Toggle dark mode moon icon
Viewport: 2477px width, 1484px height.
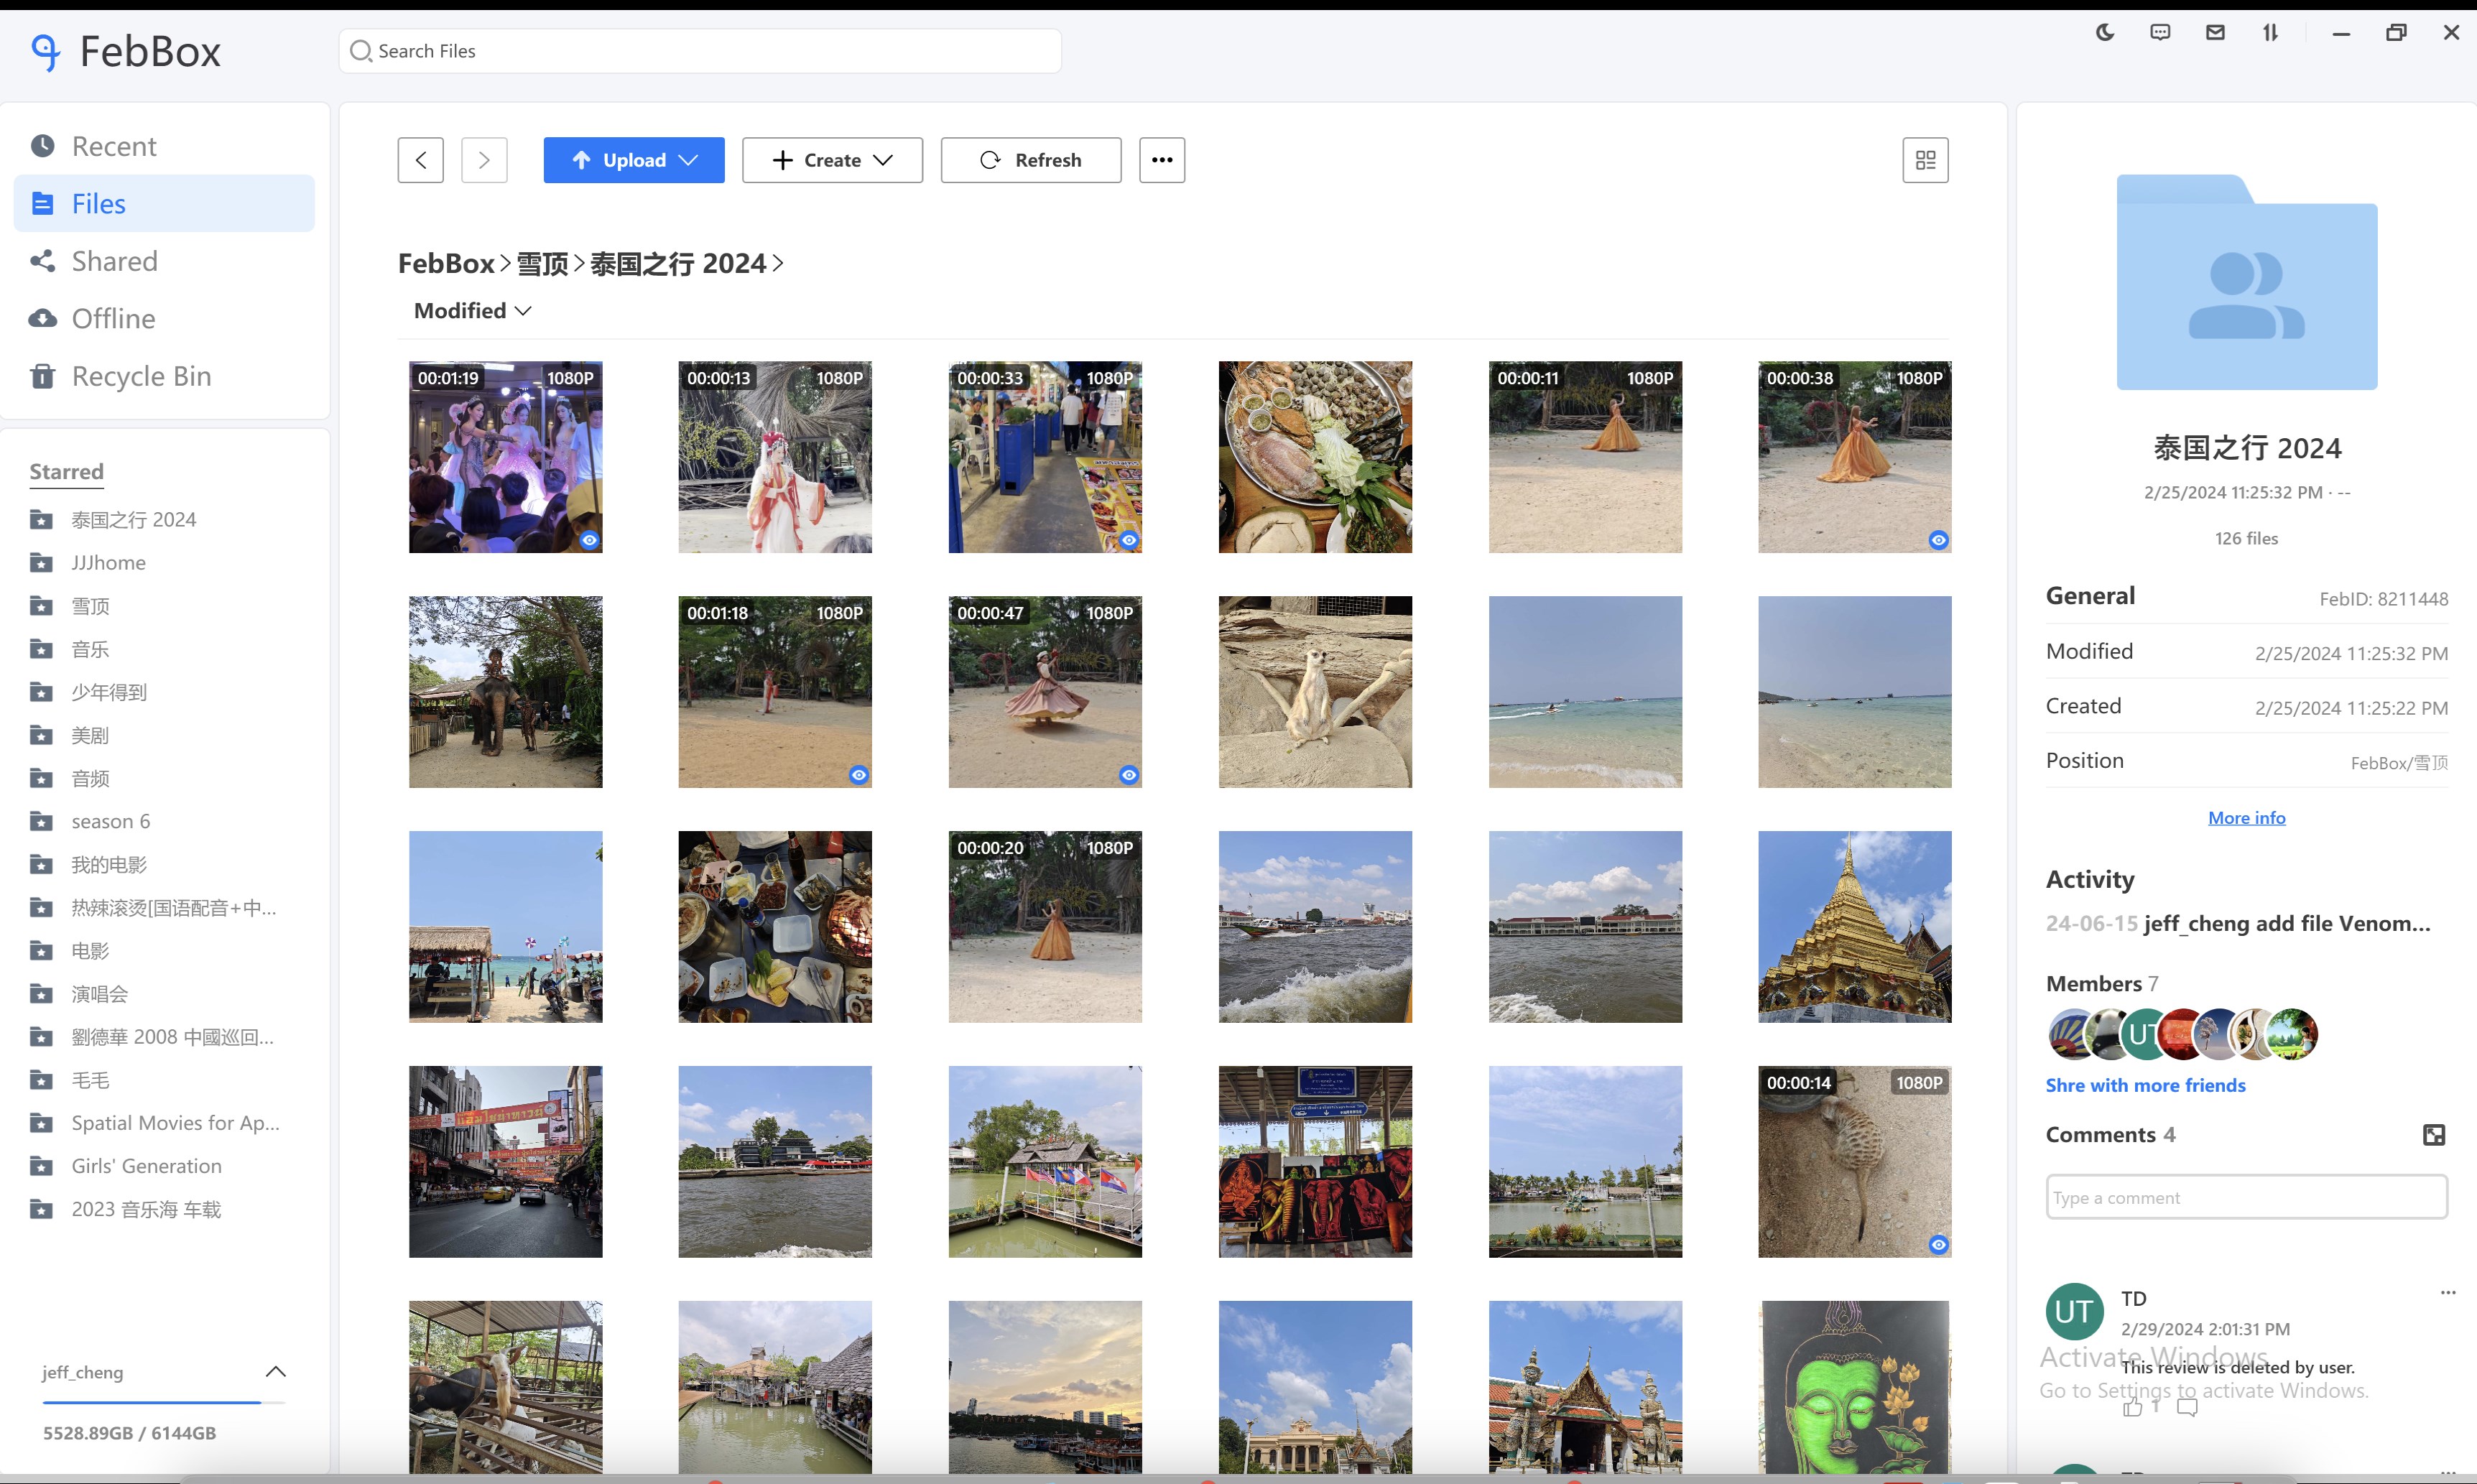point(2105,33)
